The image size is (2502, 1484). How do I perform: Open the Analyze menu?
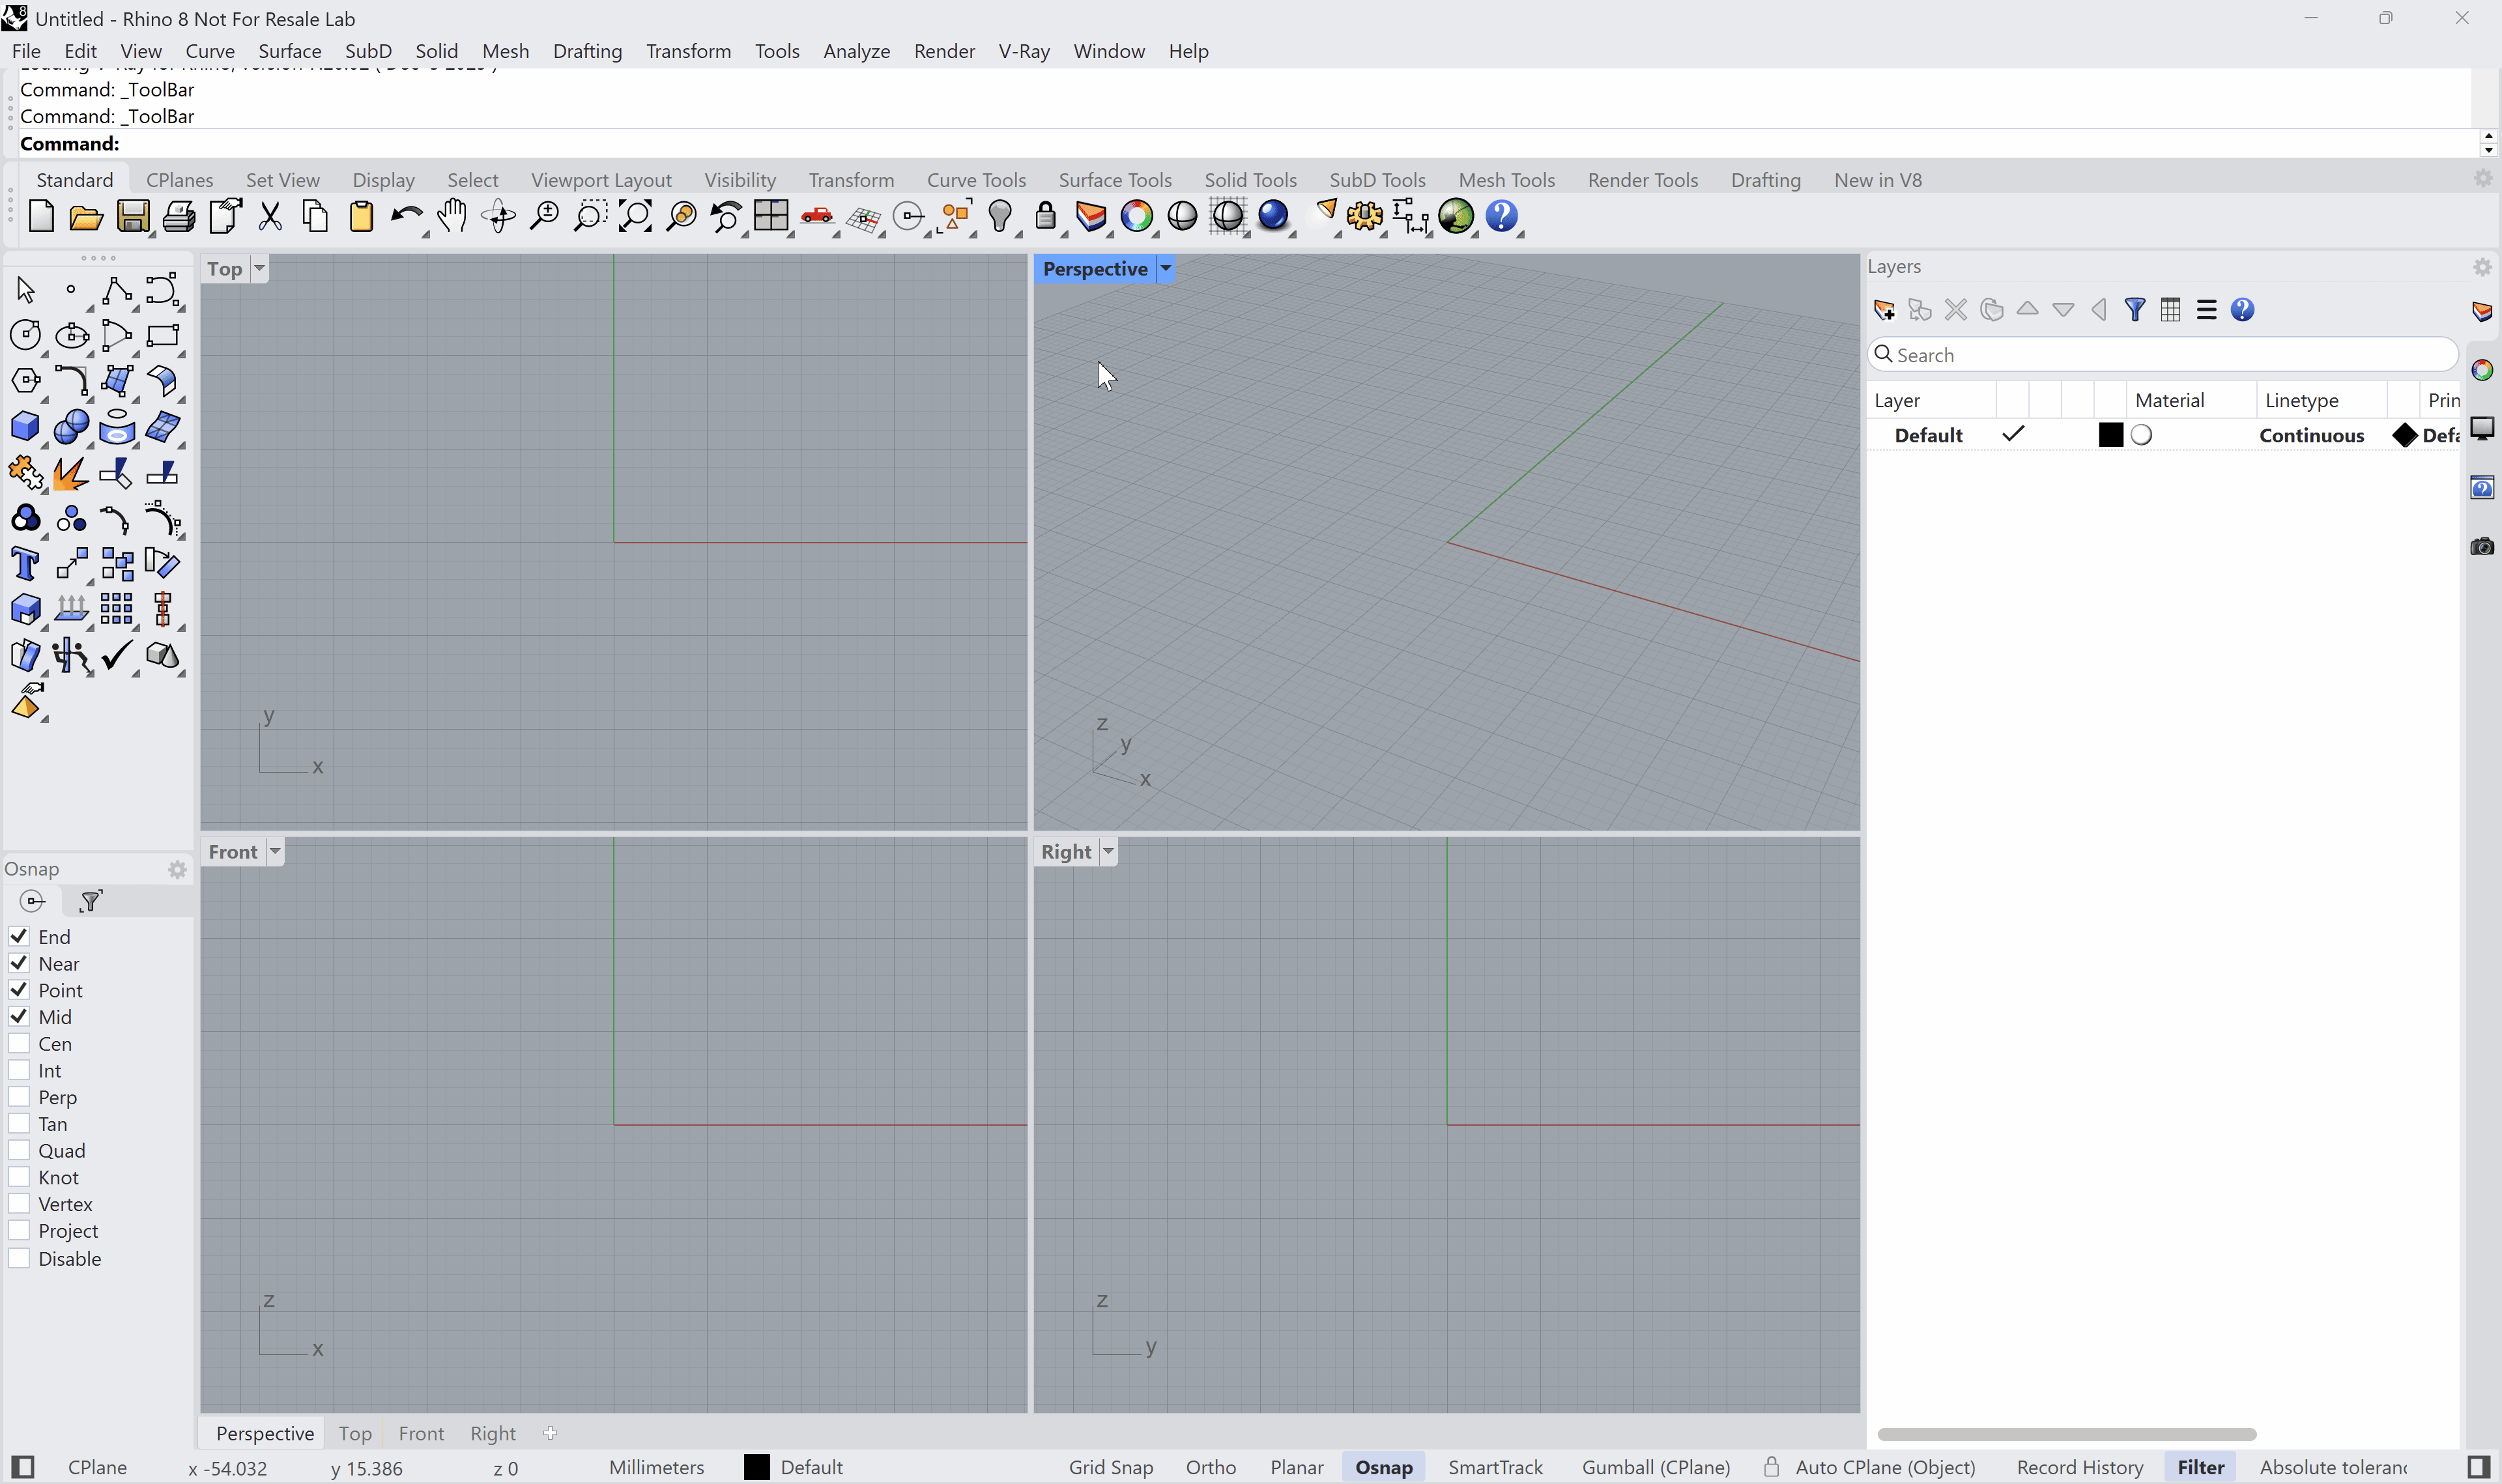(x=857, y=51)
